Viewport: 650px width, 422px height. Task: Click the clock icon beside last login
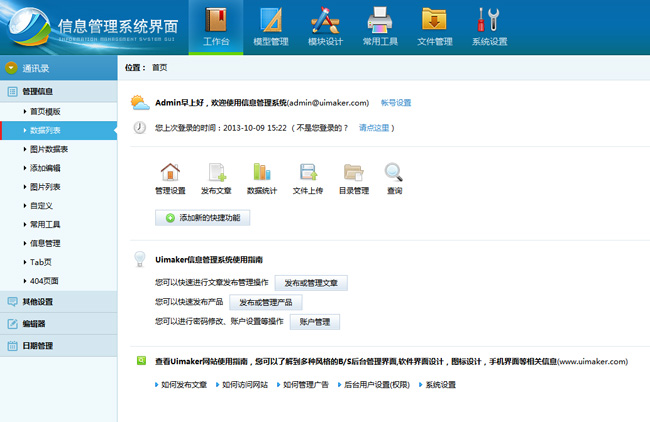click(140, 127)
